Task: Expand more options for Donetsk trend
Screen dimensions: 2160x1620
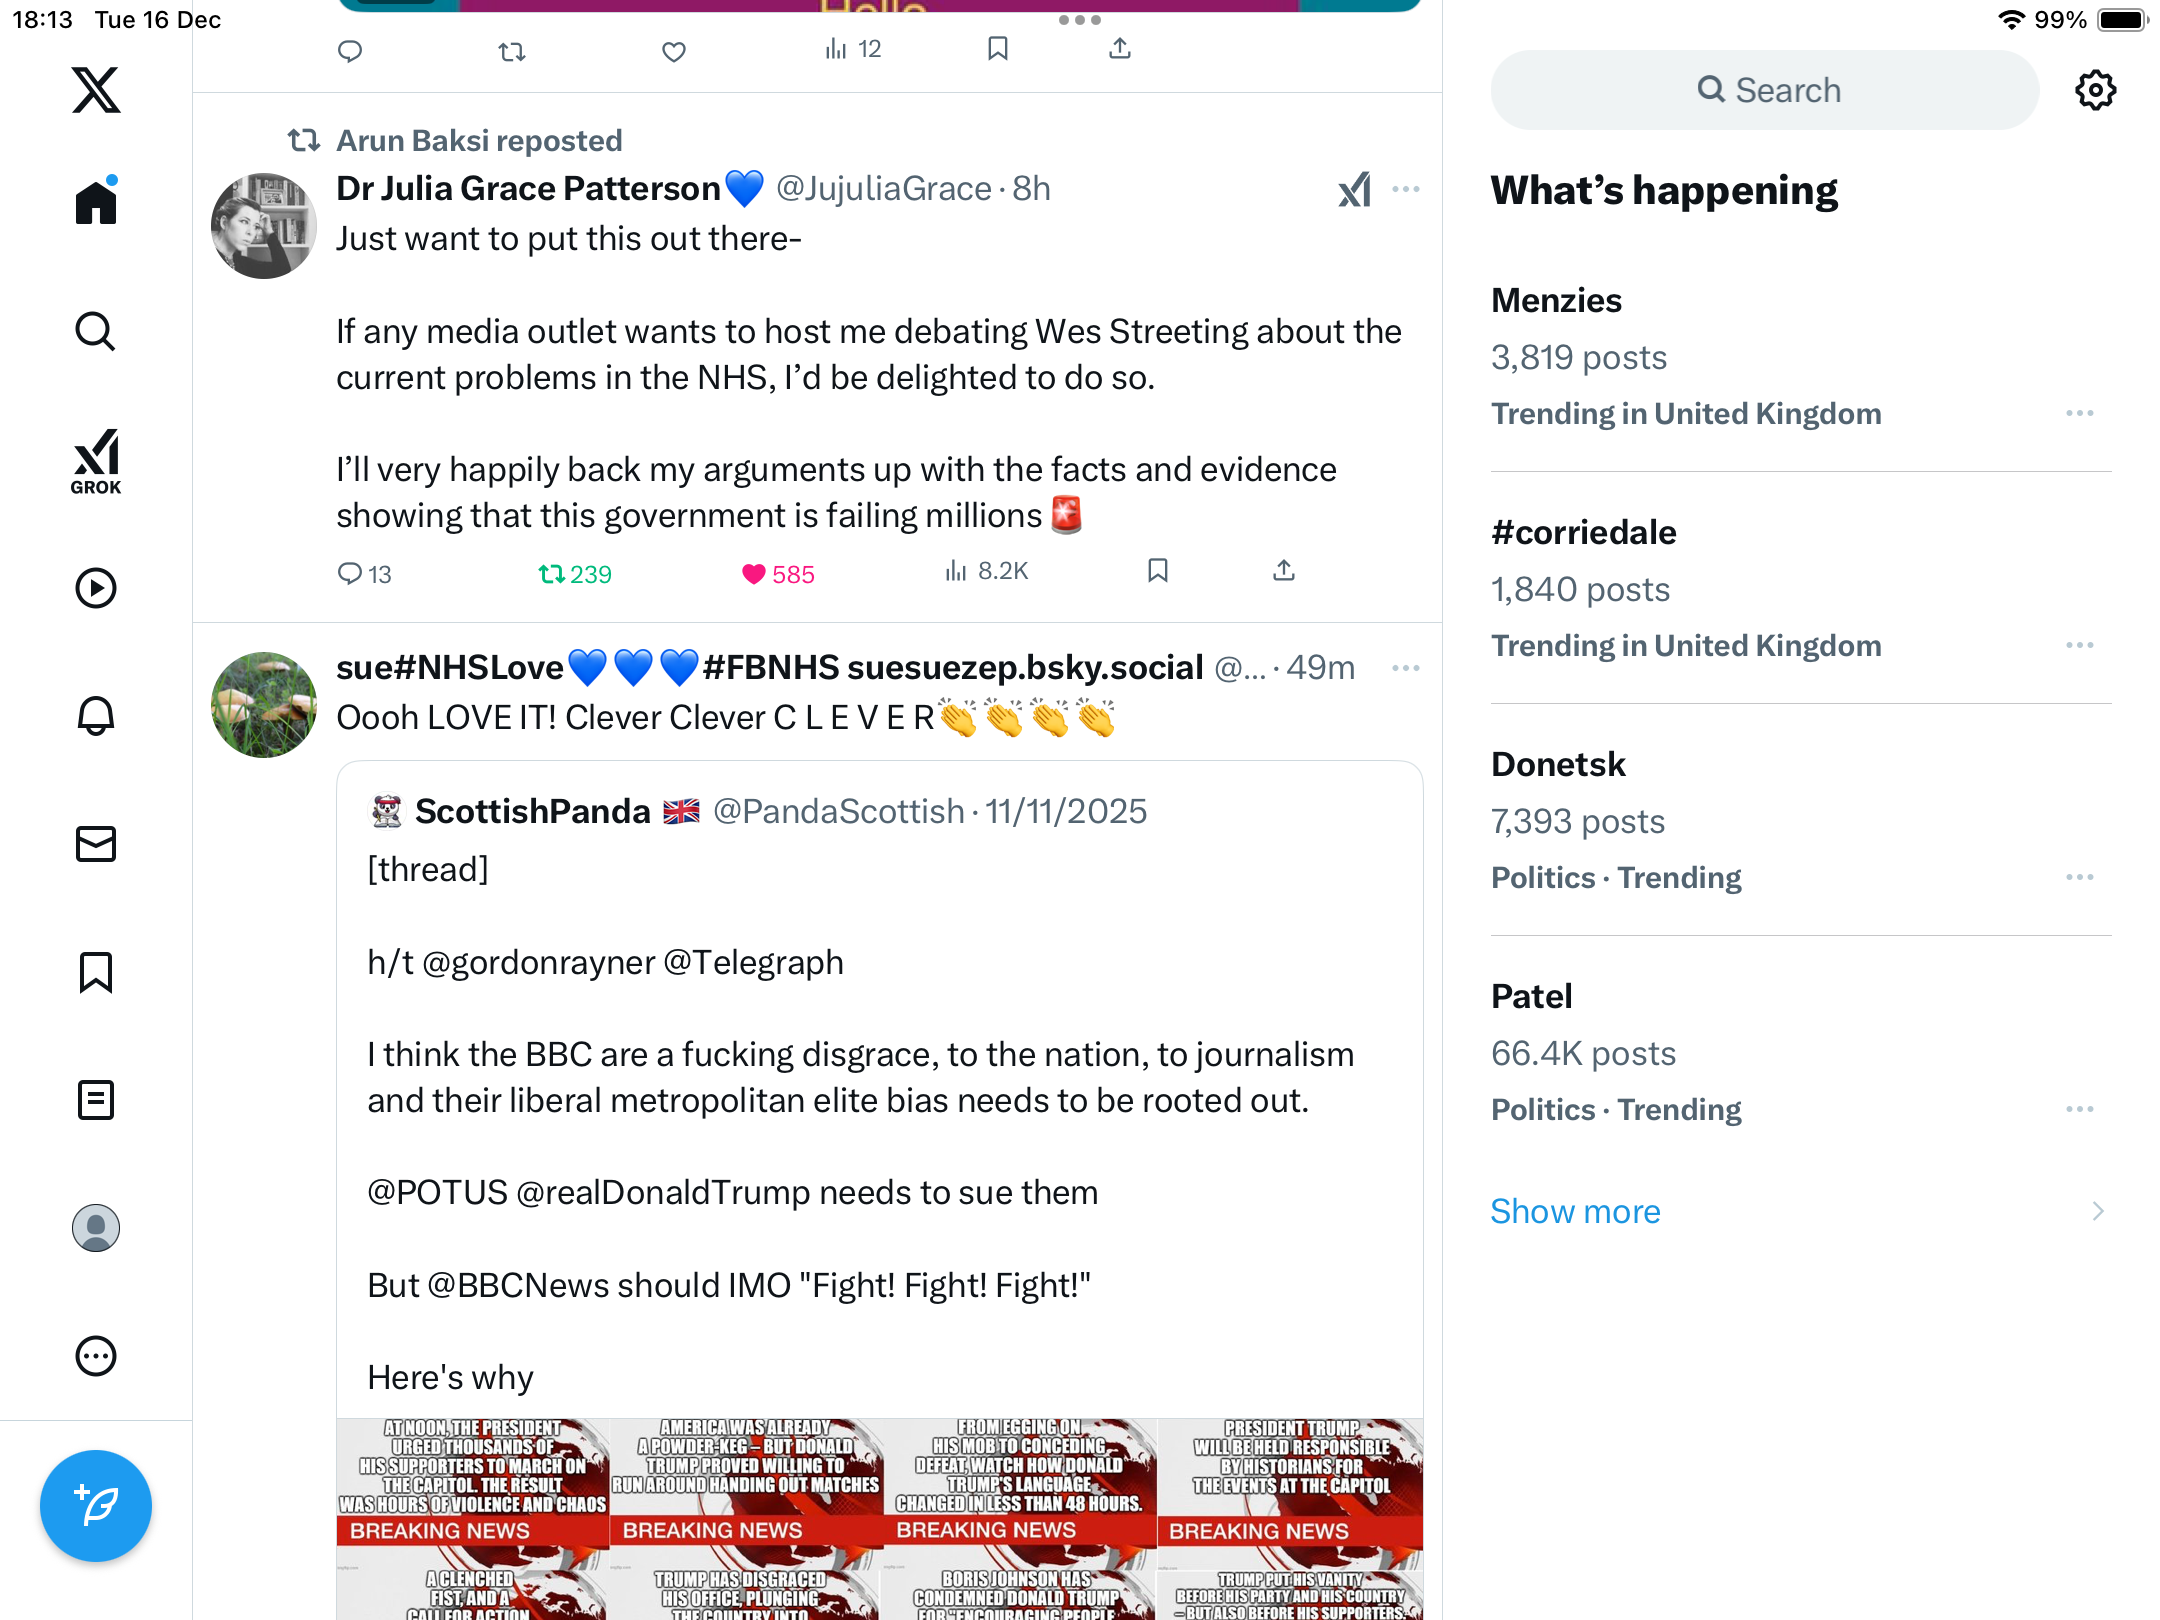Action: pos(2080,877)
